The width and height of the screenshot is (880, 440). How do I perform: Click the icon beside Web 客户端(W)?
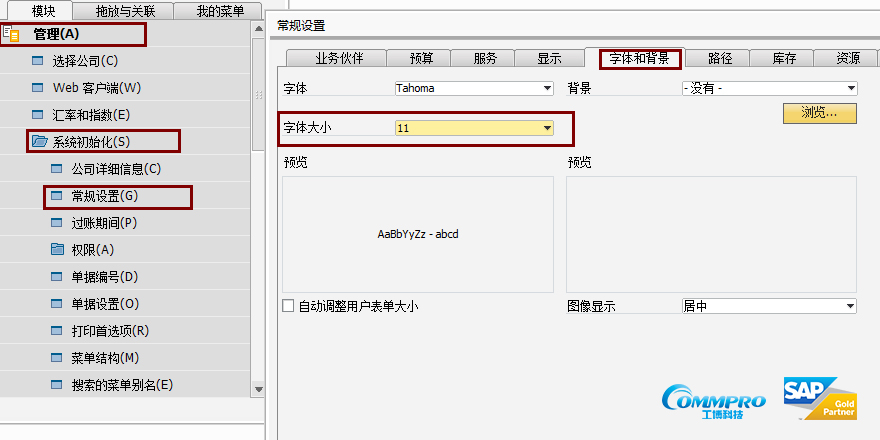coord(38,88)
